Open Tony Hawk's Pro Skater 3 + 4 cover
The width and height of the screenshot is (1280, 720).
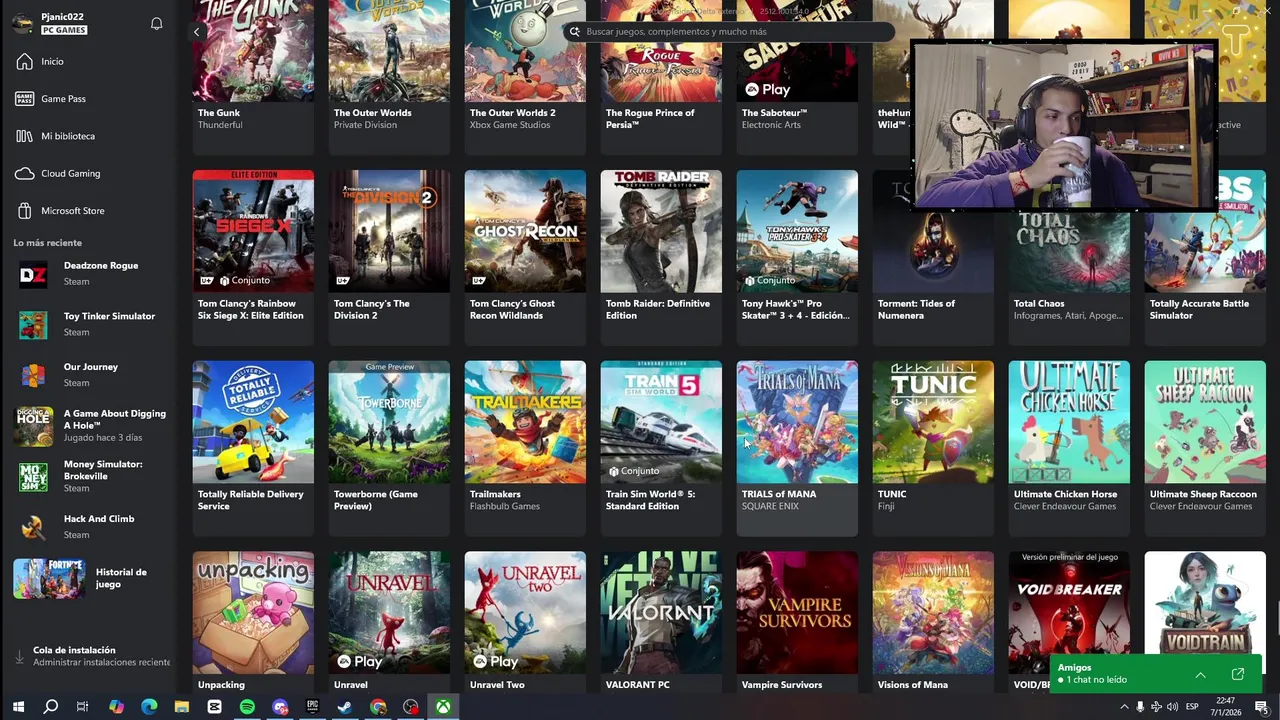coord(797,231)
